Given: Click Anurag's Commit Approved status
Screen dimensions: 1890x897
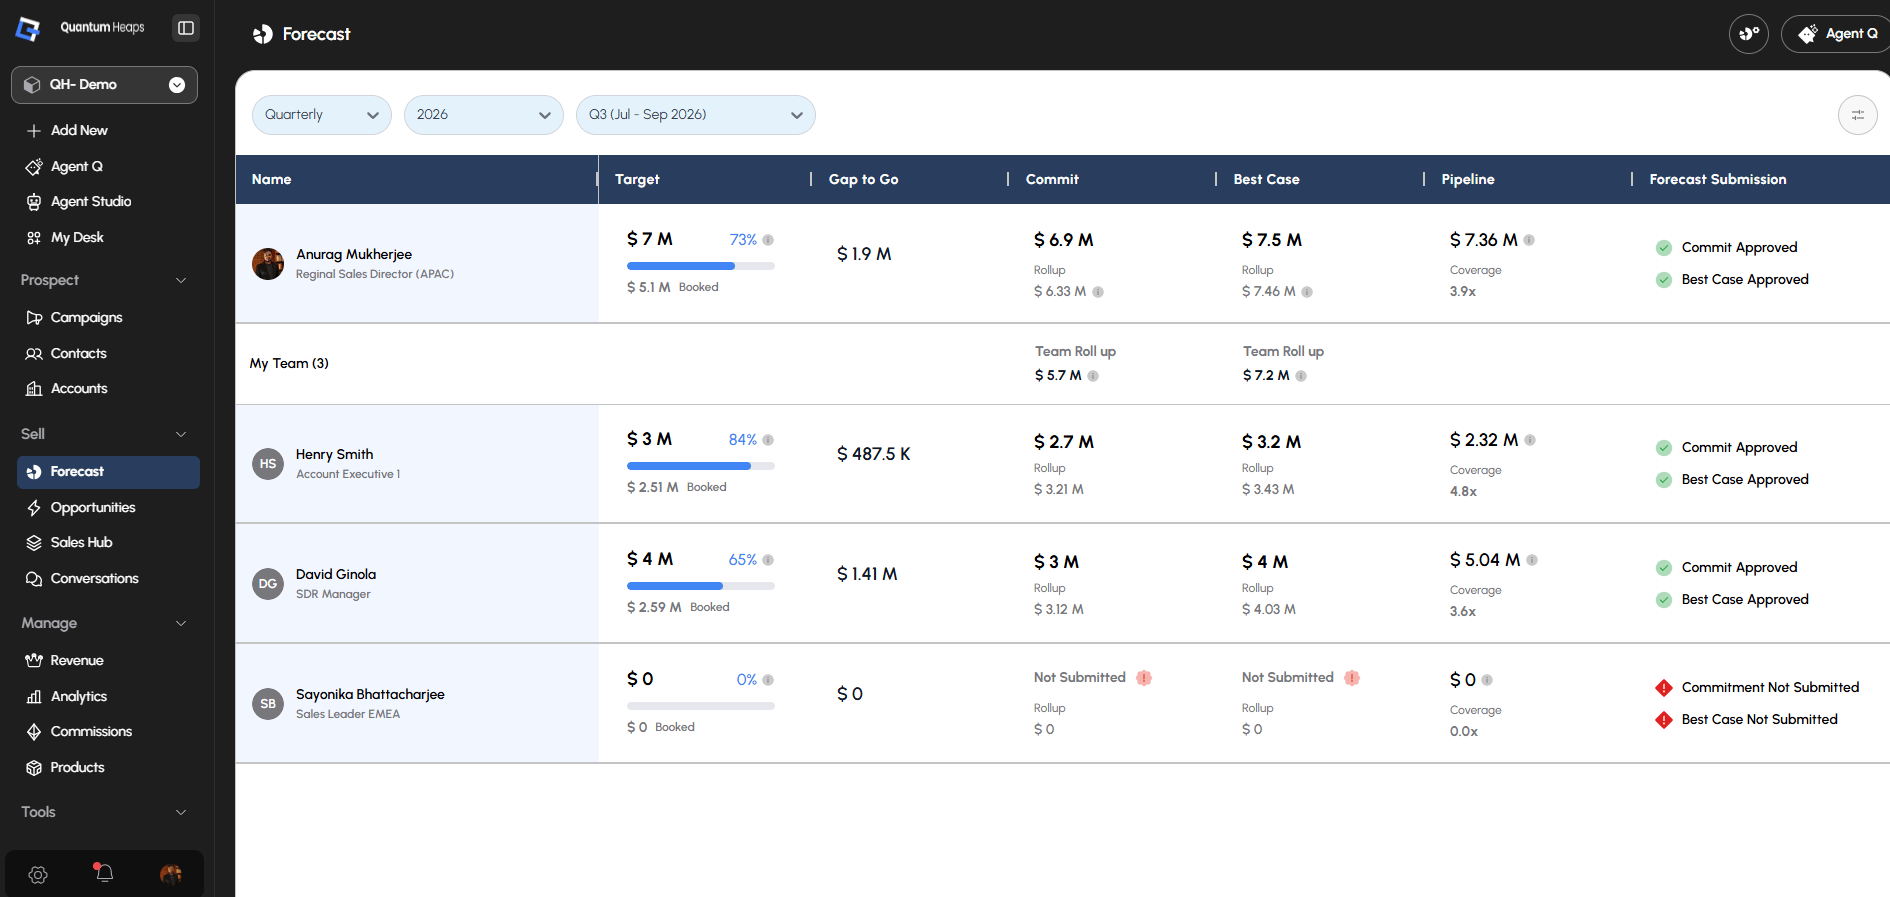Looking at the screenshot, I should (1727, 248).
